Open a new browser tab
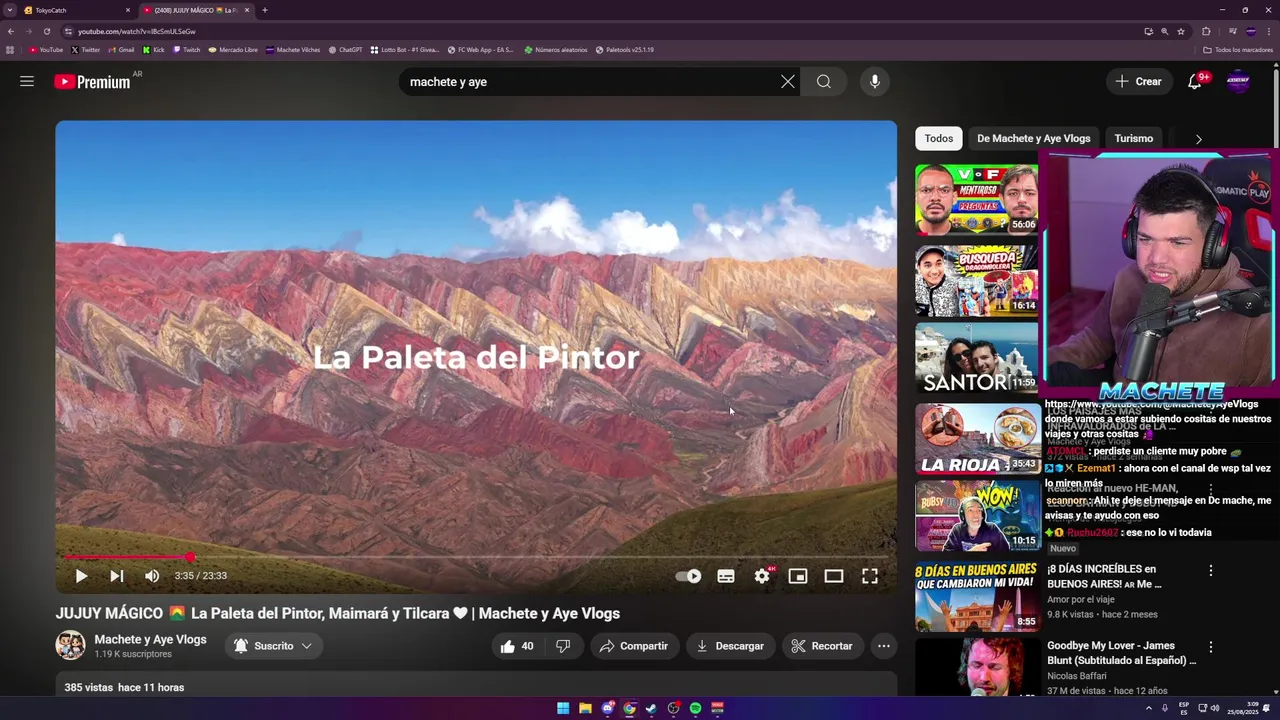The height and width of the screenshot is (720, 1280). [x=264, y=10]
